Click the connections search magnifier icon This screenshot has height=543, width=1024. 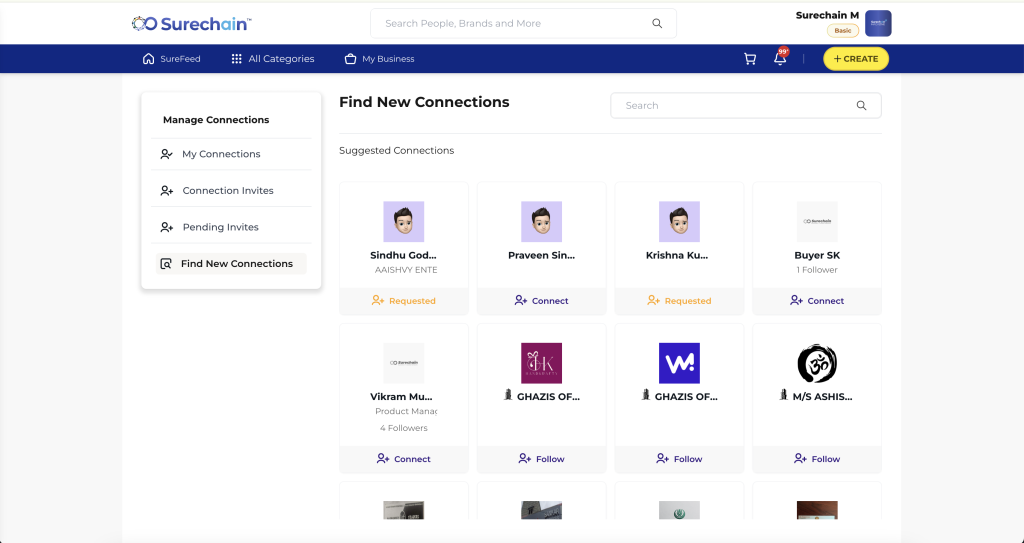[861, 105]
